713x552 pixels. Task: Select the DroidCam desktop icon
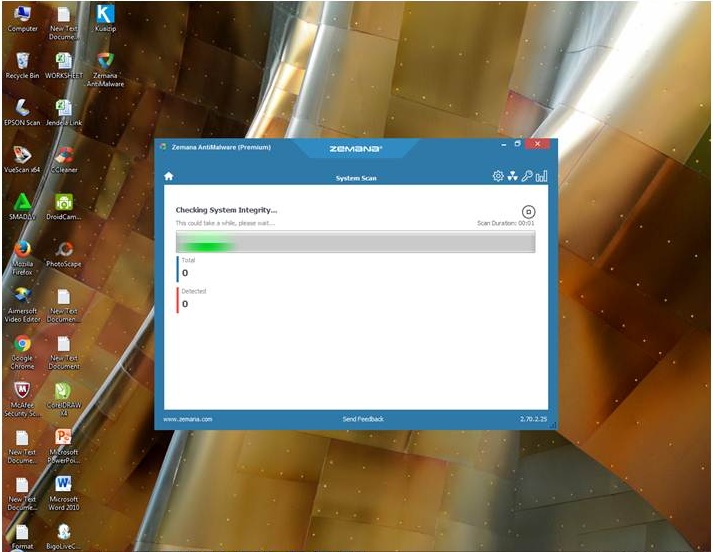click(x=64, y=207)
